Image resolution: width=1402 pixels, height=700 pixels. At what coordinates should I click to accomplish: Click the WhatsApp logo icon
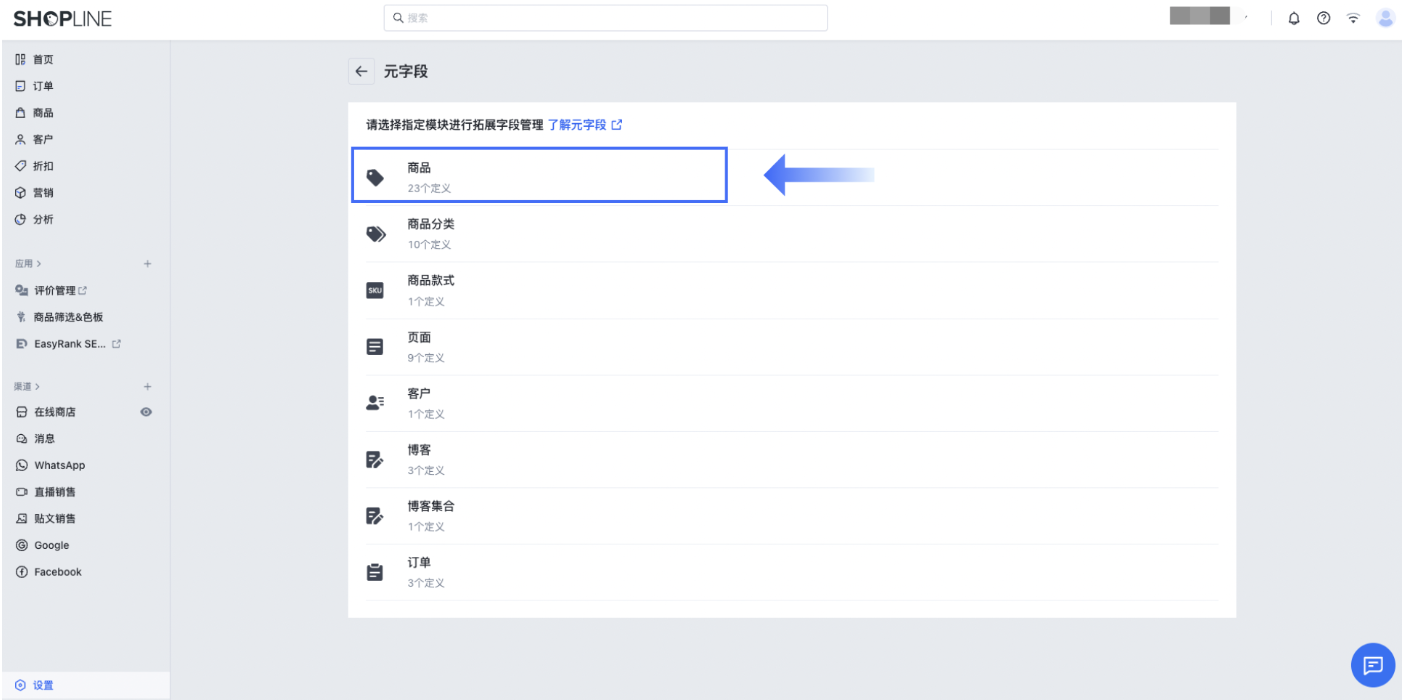(x=22, y=465)
